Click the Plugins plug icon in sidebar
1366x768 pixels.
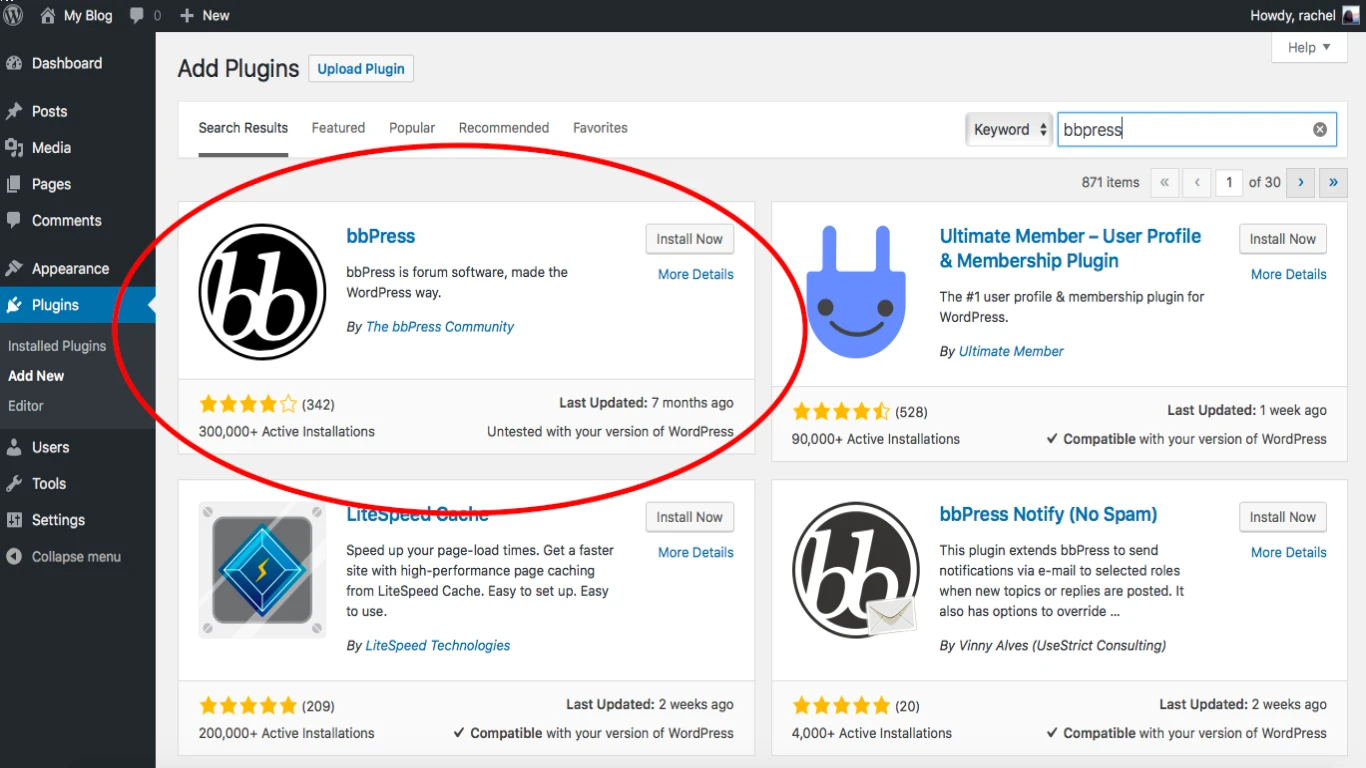click(x=14, y=305)
